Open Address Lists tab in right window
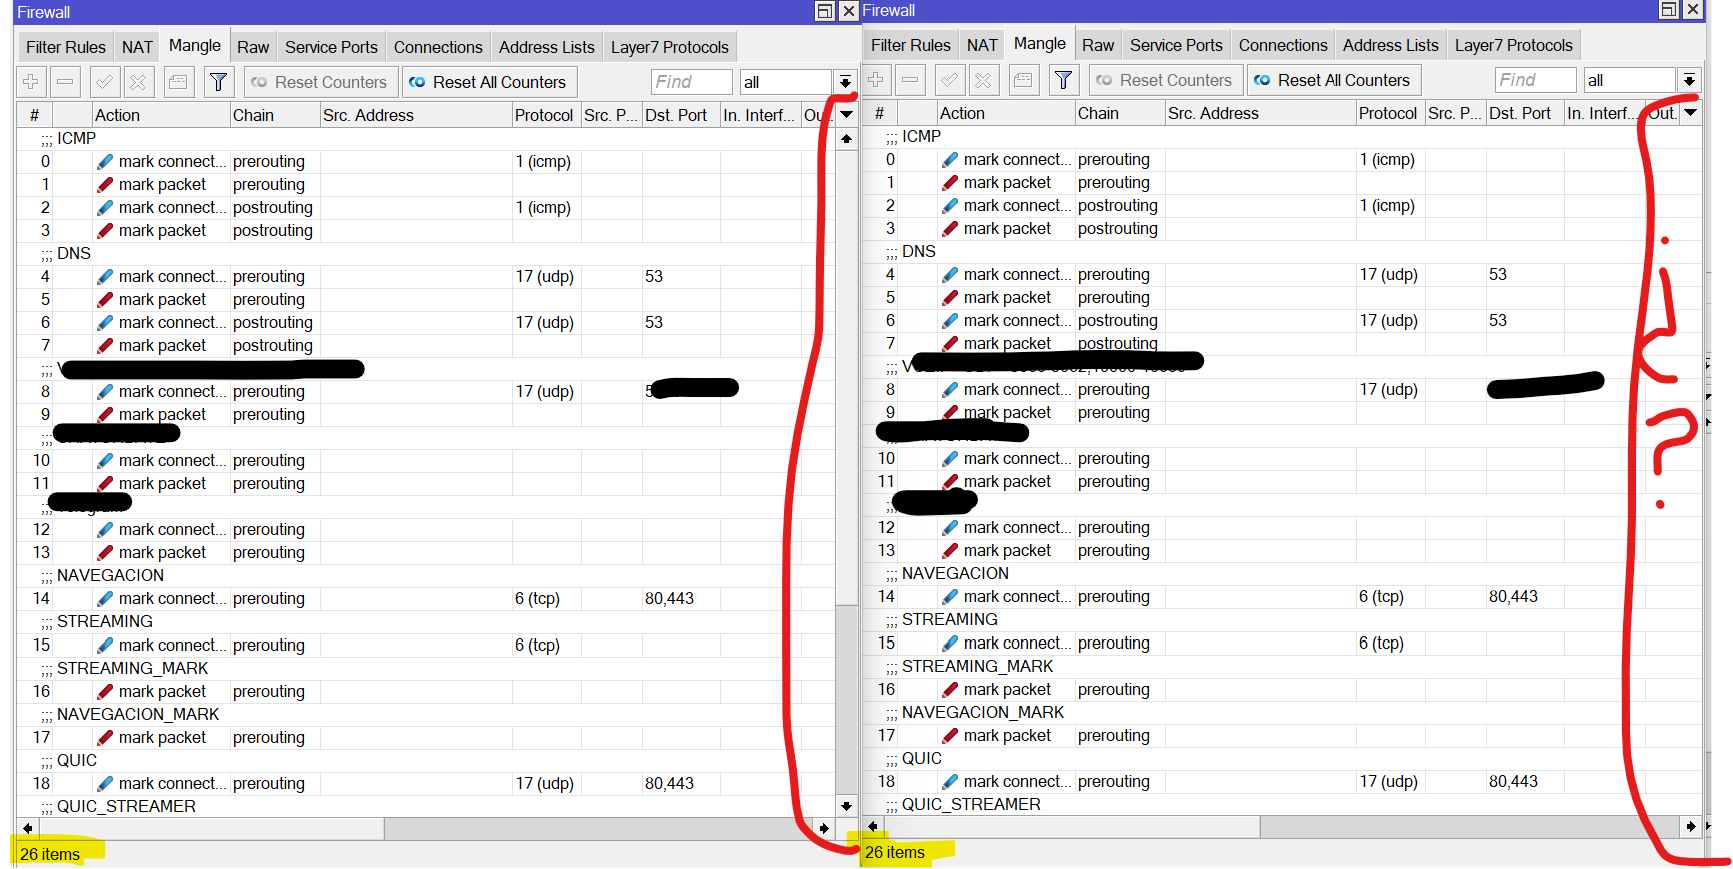This screenshot has height=869, width=1733. tap(1390, 45)
